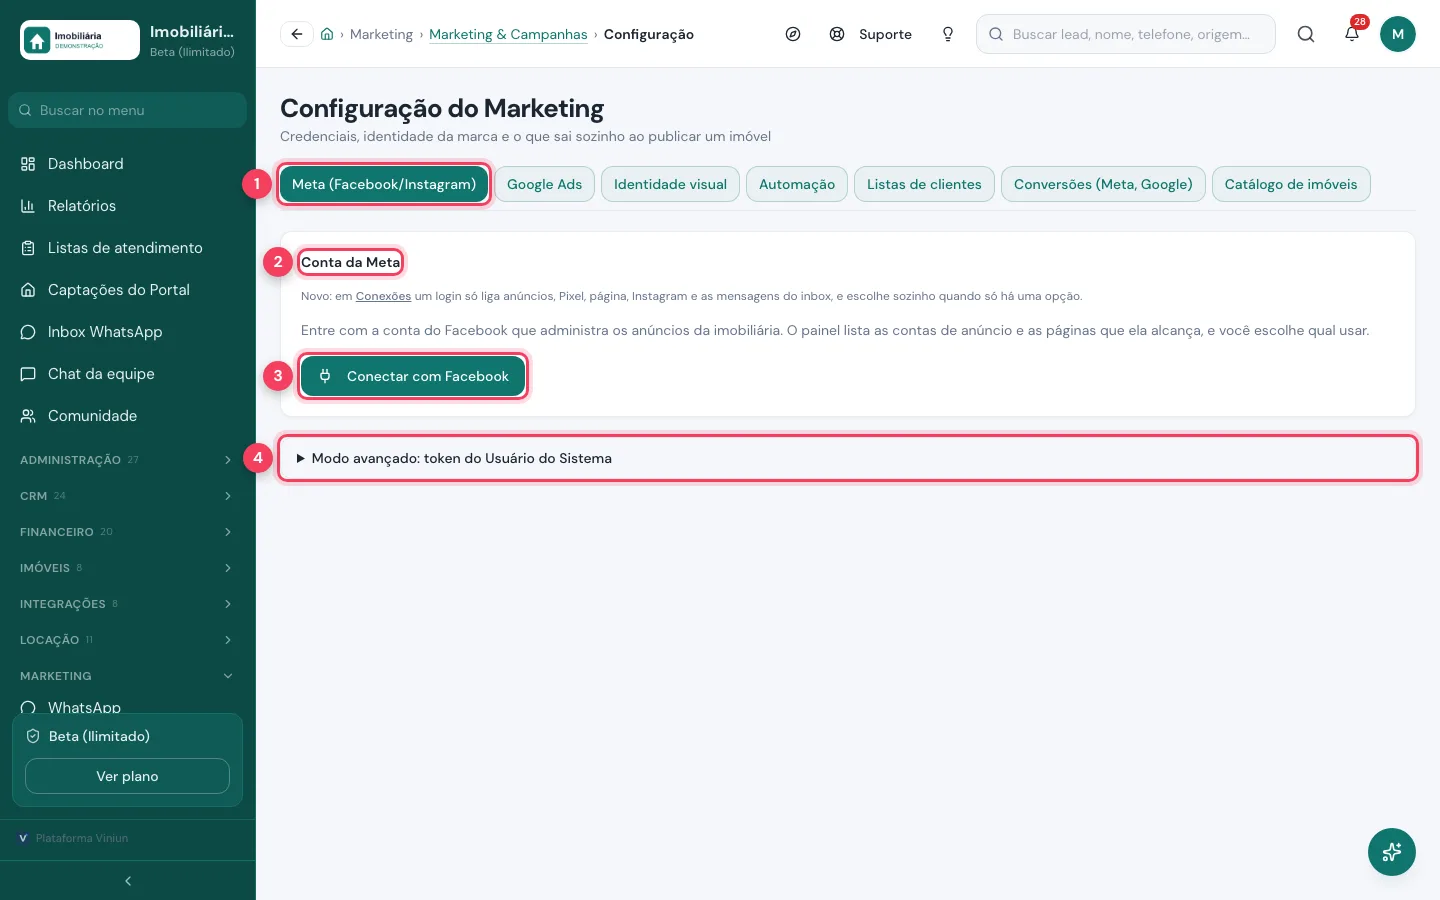The image size is (1440, 900).
Task: Open Inbox WhatsApp
Action: pos(128,332)
